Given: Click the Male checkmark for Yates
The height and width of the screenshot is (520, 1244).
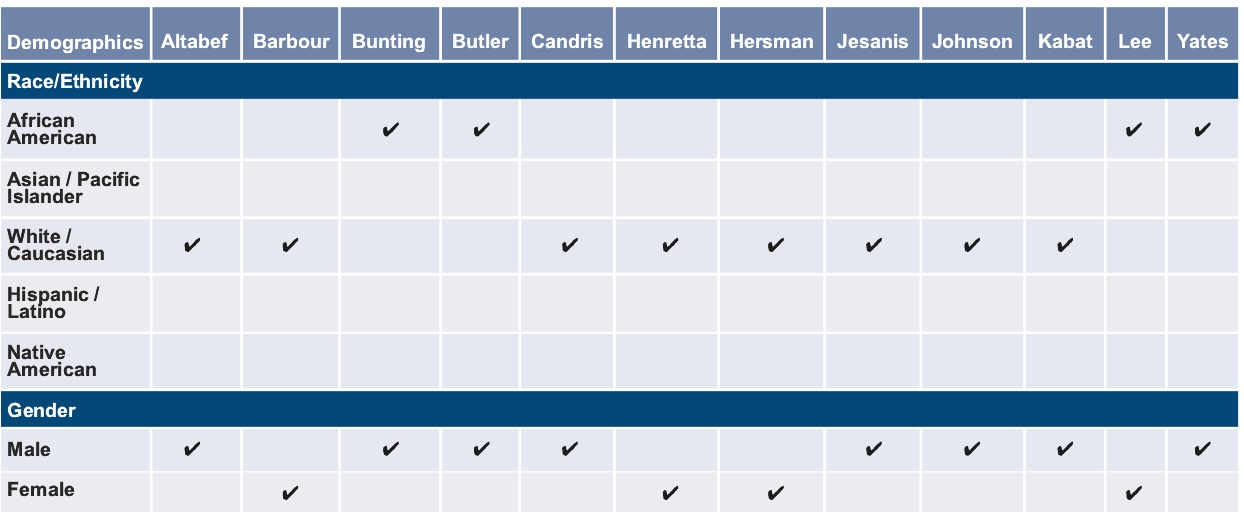Looking at the screenshot, I should 1203,450.
